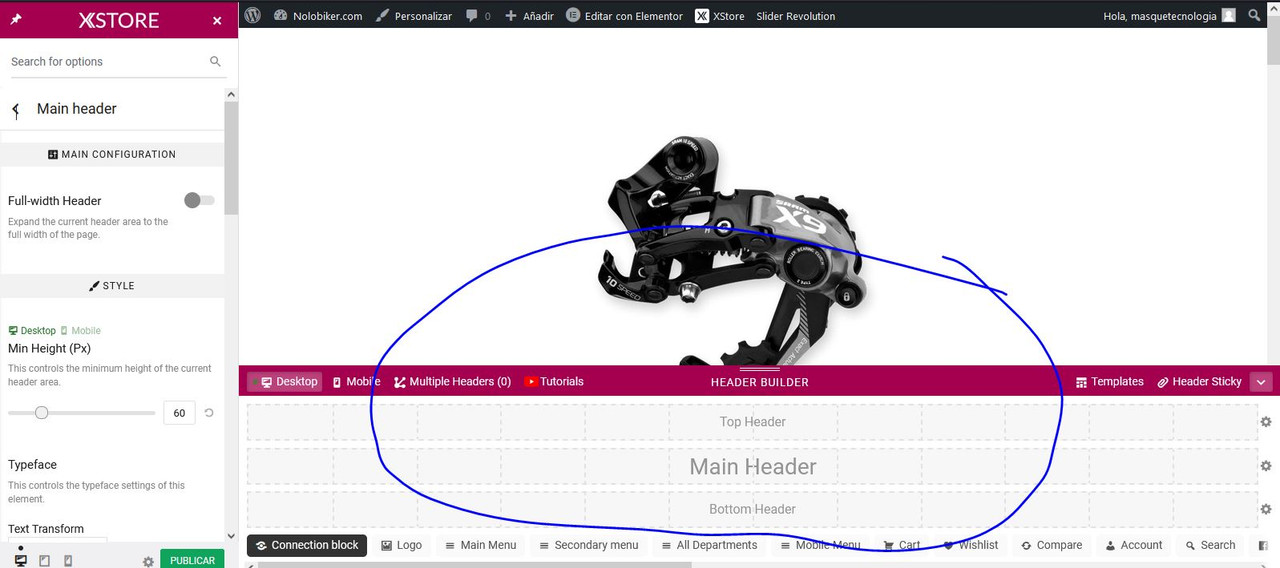
Task: Open the Text Transform dropdown
Action: pyautogui.click(x=57, y=541)
